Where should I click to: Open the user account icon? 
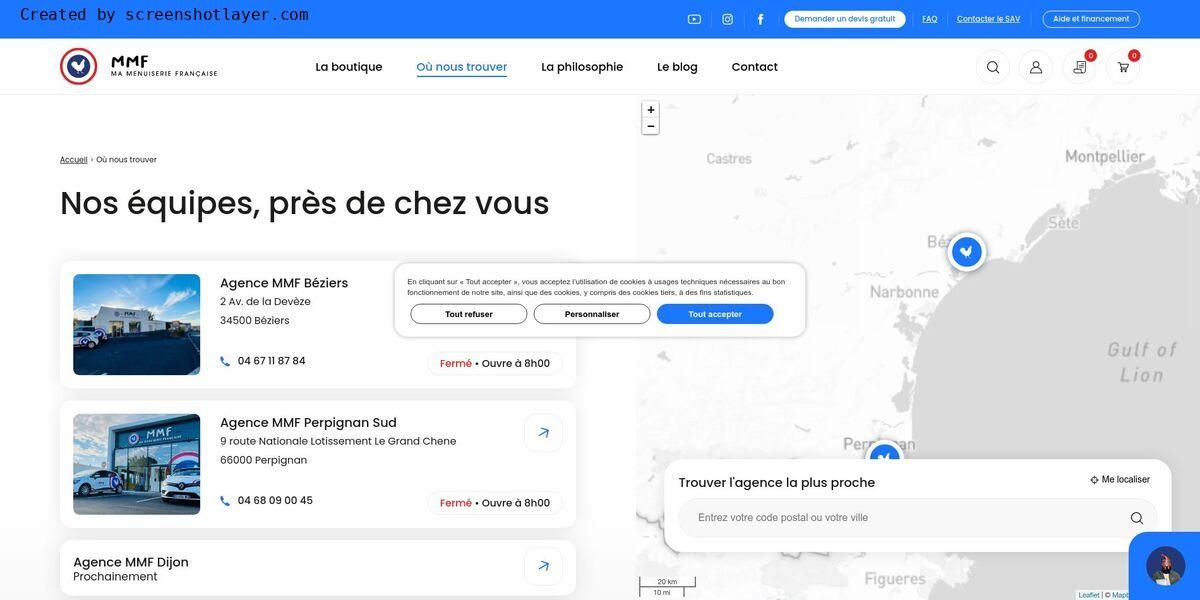(1035, 67)
